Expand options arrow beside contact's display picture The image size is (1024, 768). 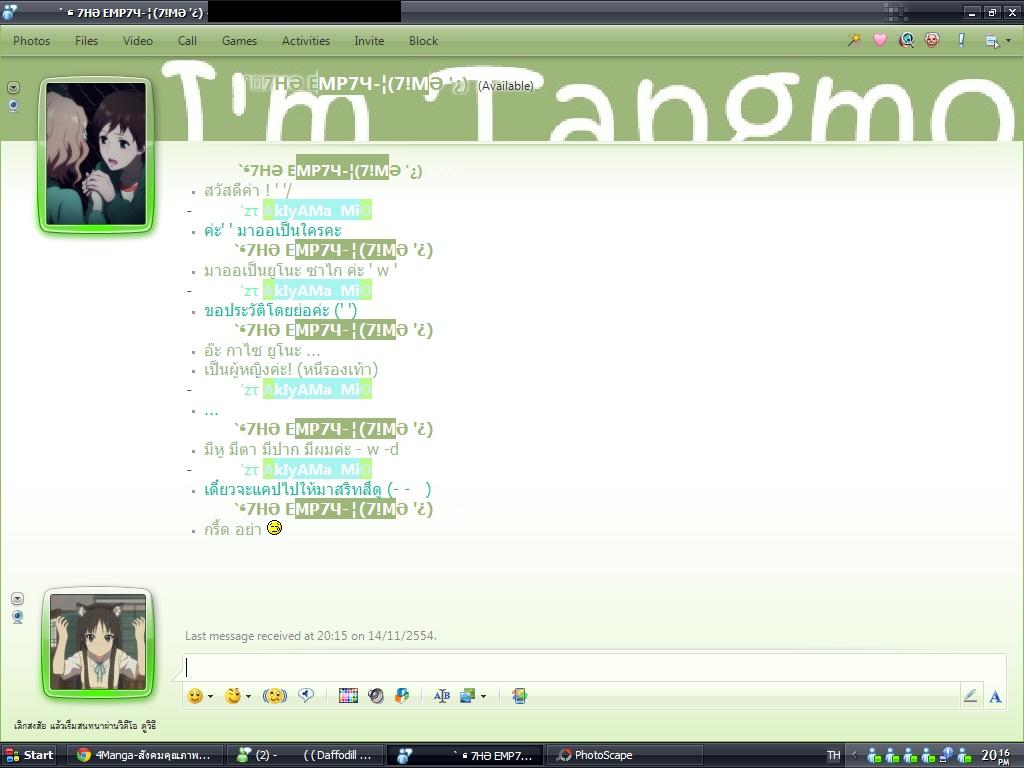click(x=13, y=88)
